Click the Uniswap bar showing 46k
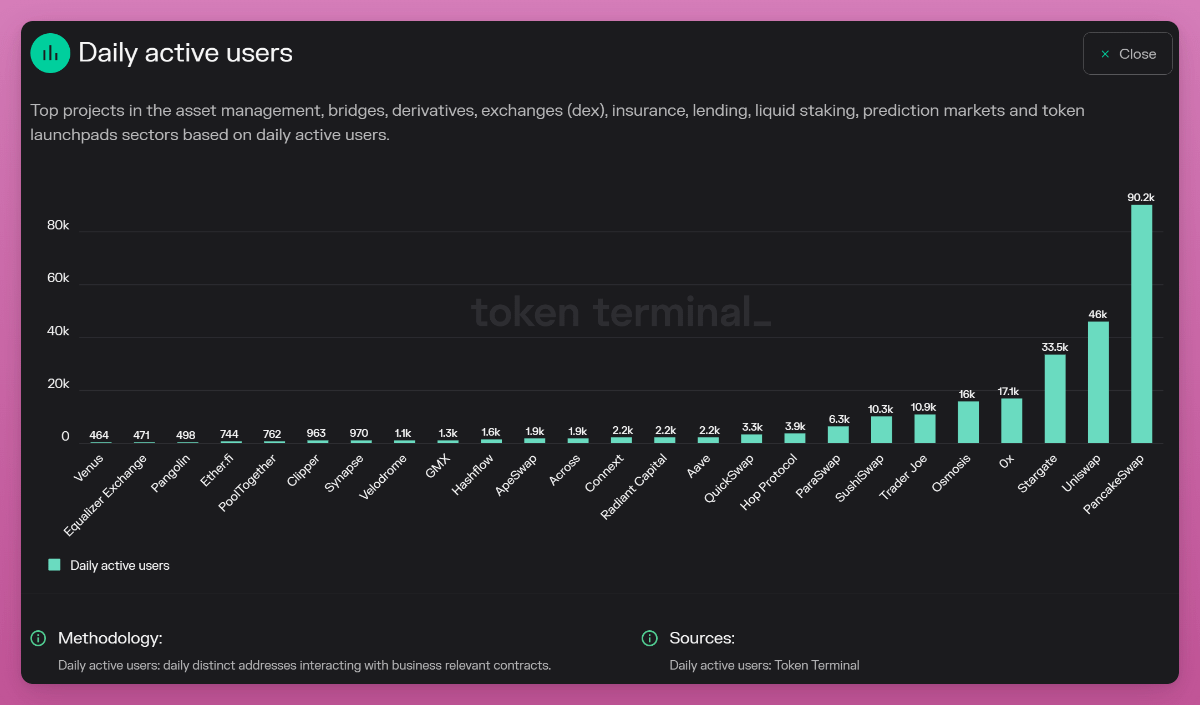1200x705 pixels. click(1098, 382)
